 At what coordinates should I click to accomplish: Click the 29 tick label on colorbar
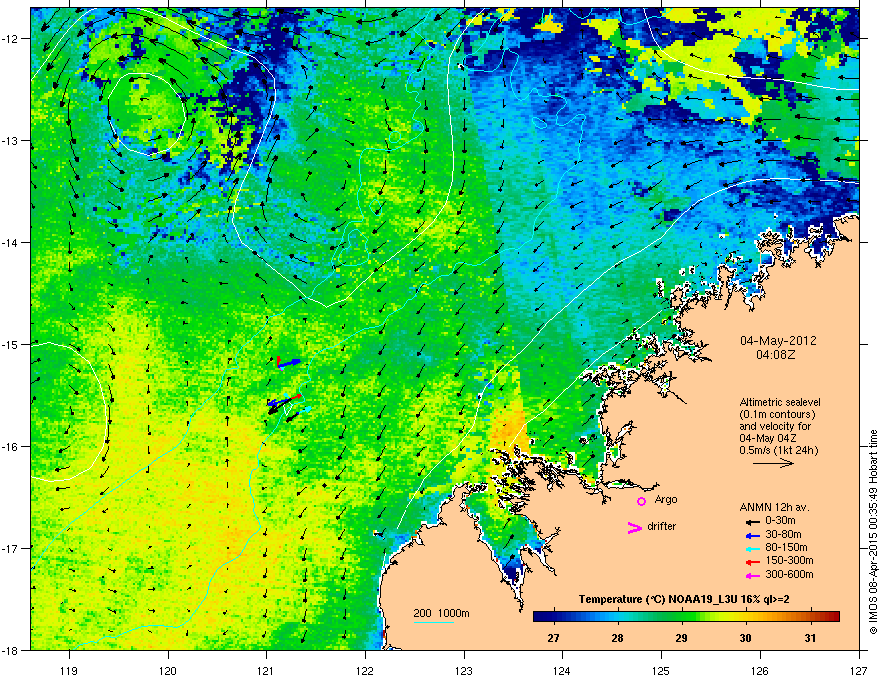click(x=681, y=638)
